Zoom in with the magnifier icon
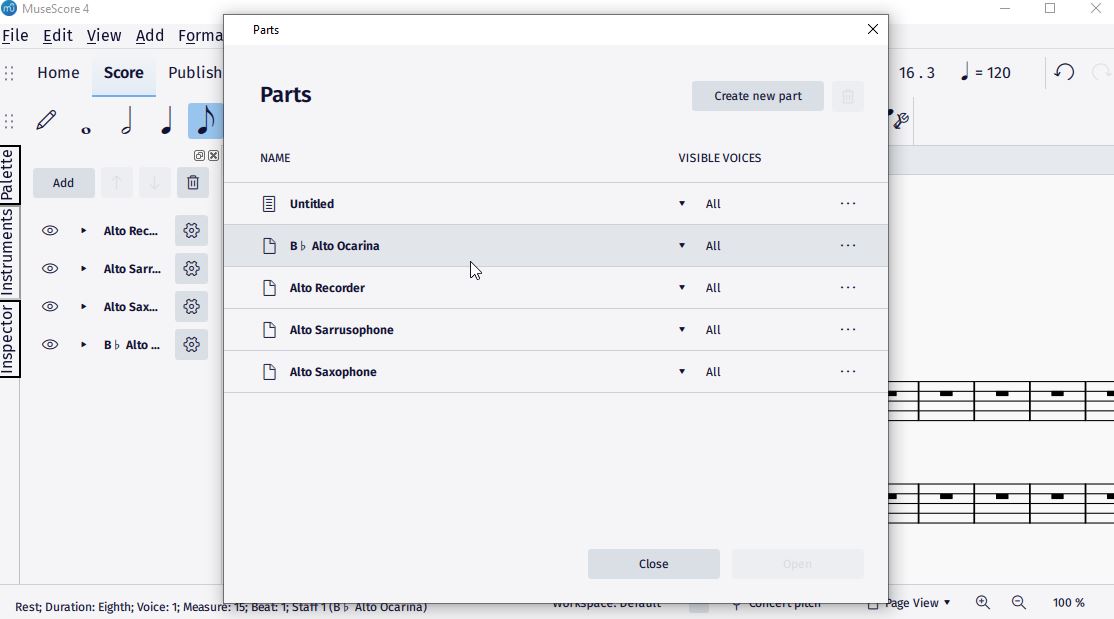This screenshot has height=619, width=1114. click(x=982, y=602)
